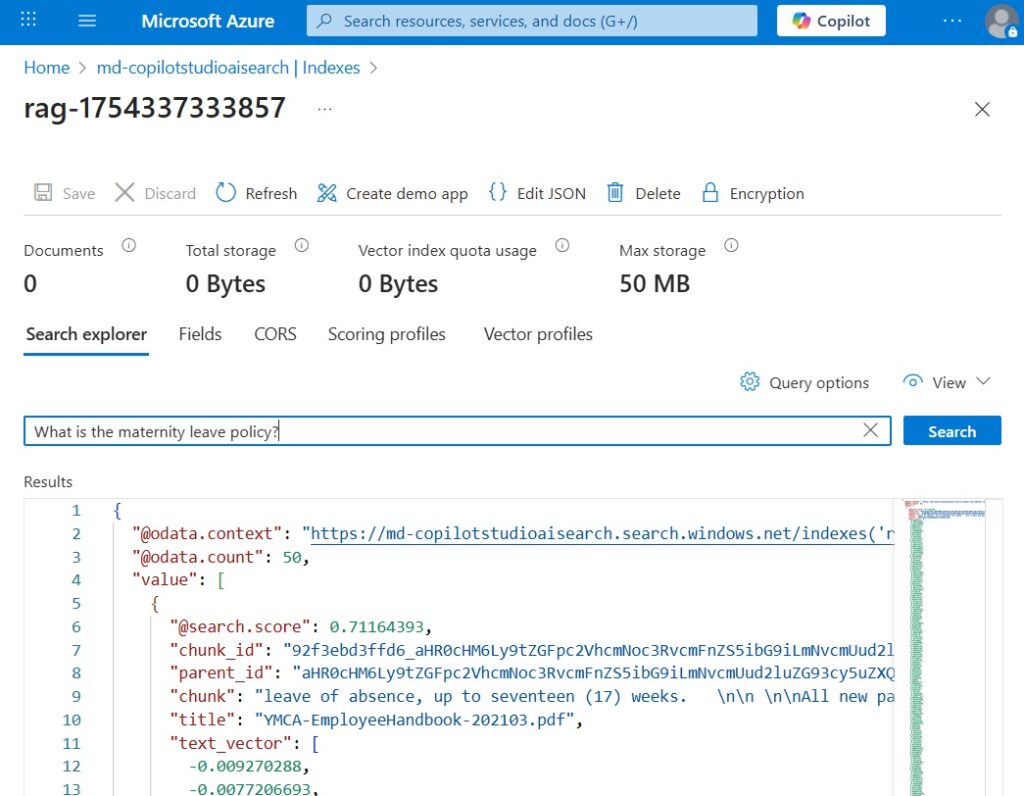
Task: Show info tooltip for Max storage
Action: tap(731, 246)
